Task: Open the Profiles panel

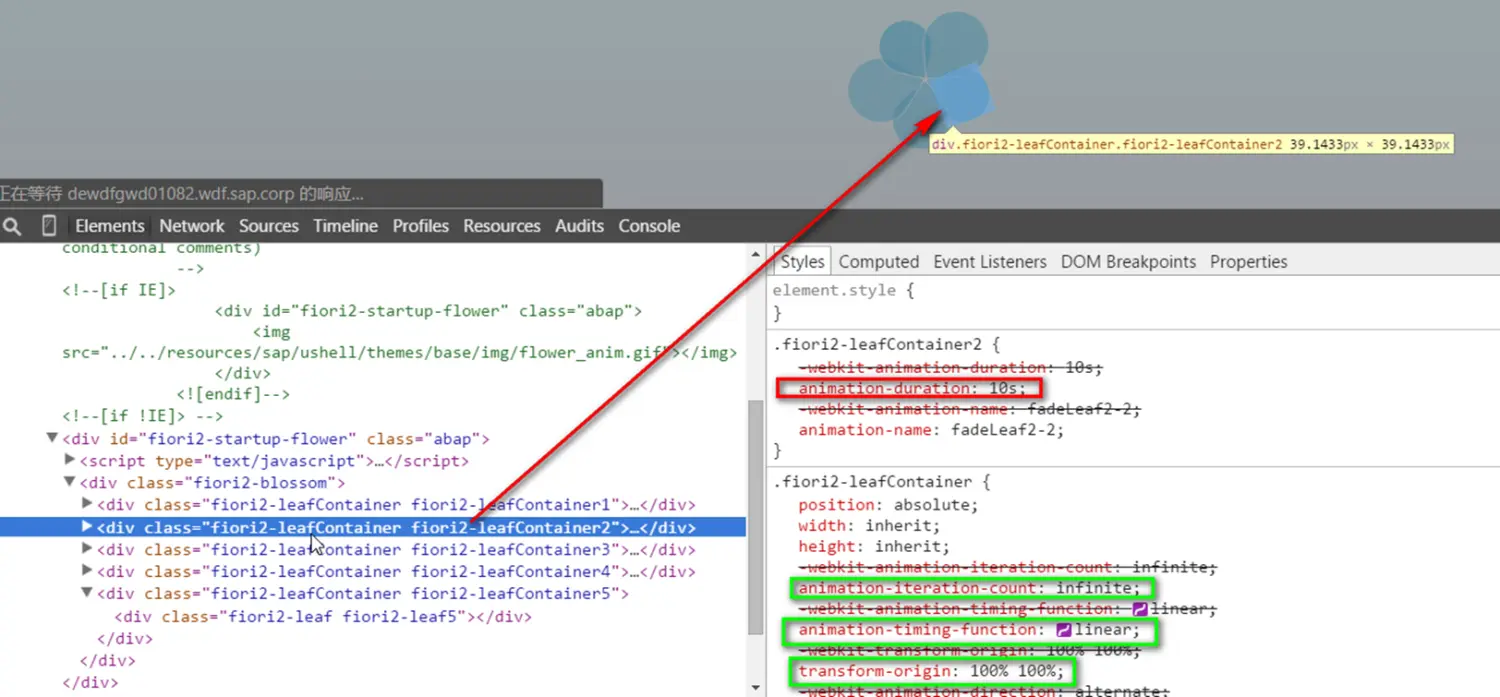Action: (x=421, y=226)
